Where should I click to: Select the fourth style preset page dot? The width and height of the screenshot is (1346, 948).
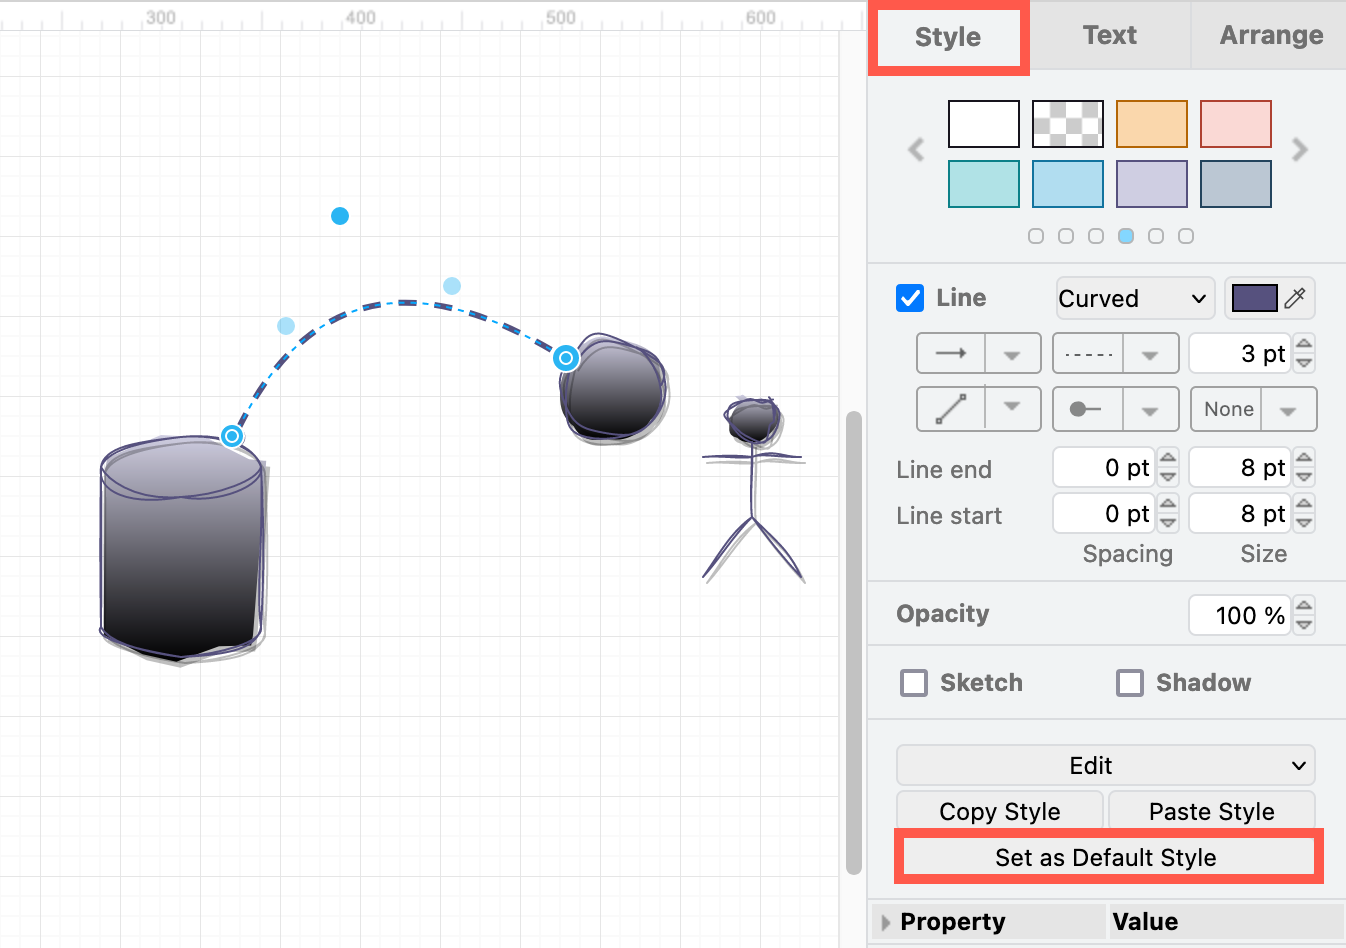1126,236
